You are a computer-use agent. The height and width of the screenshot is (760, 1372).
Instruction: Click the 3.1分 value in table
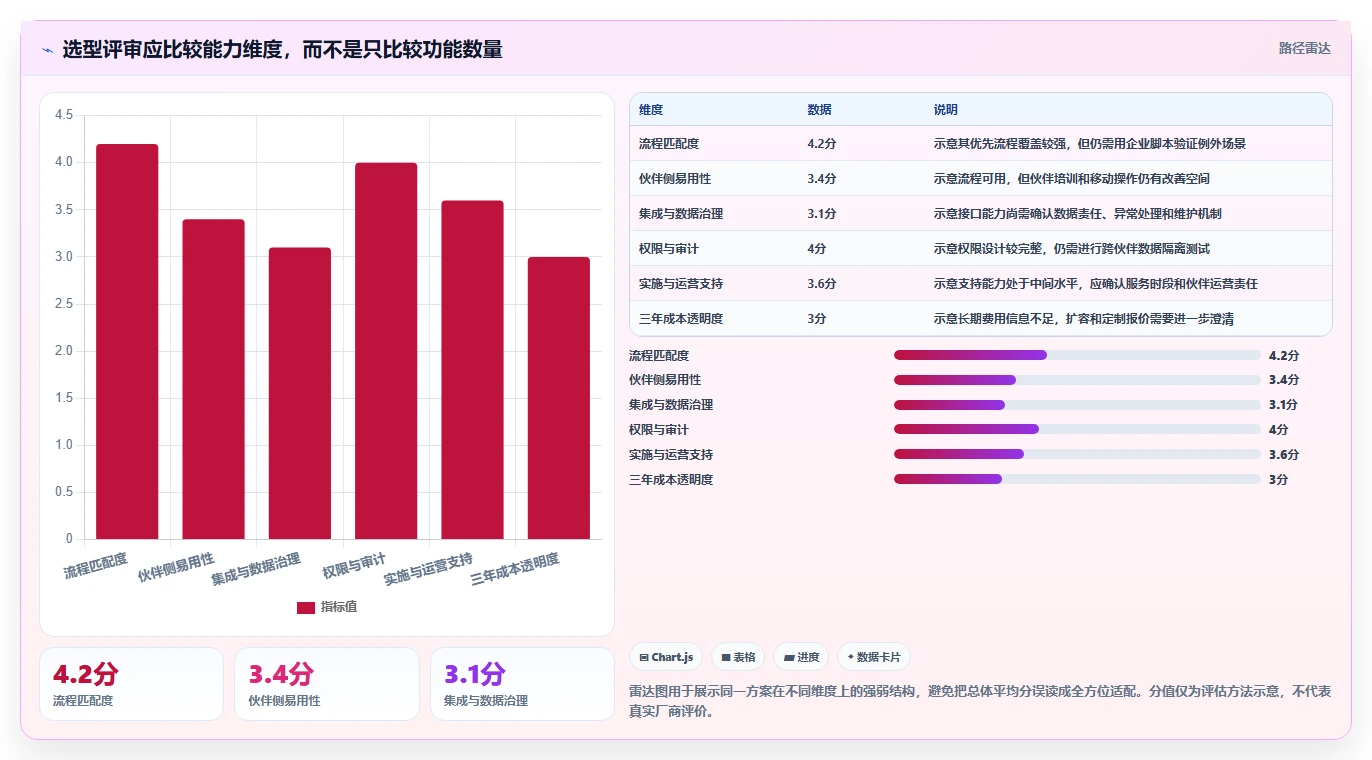pos(822,214)
